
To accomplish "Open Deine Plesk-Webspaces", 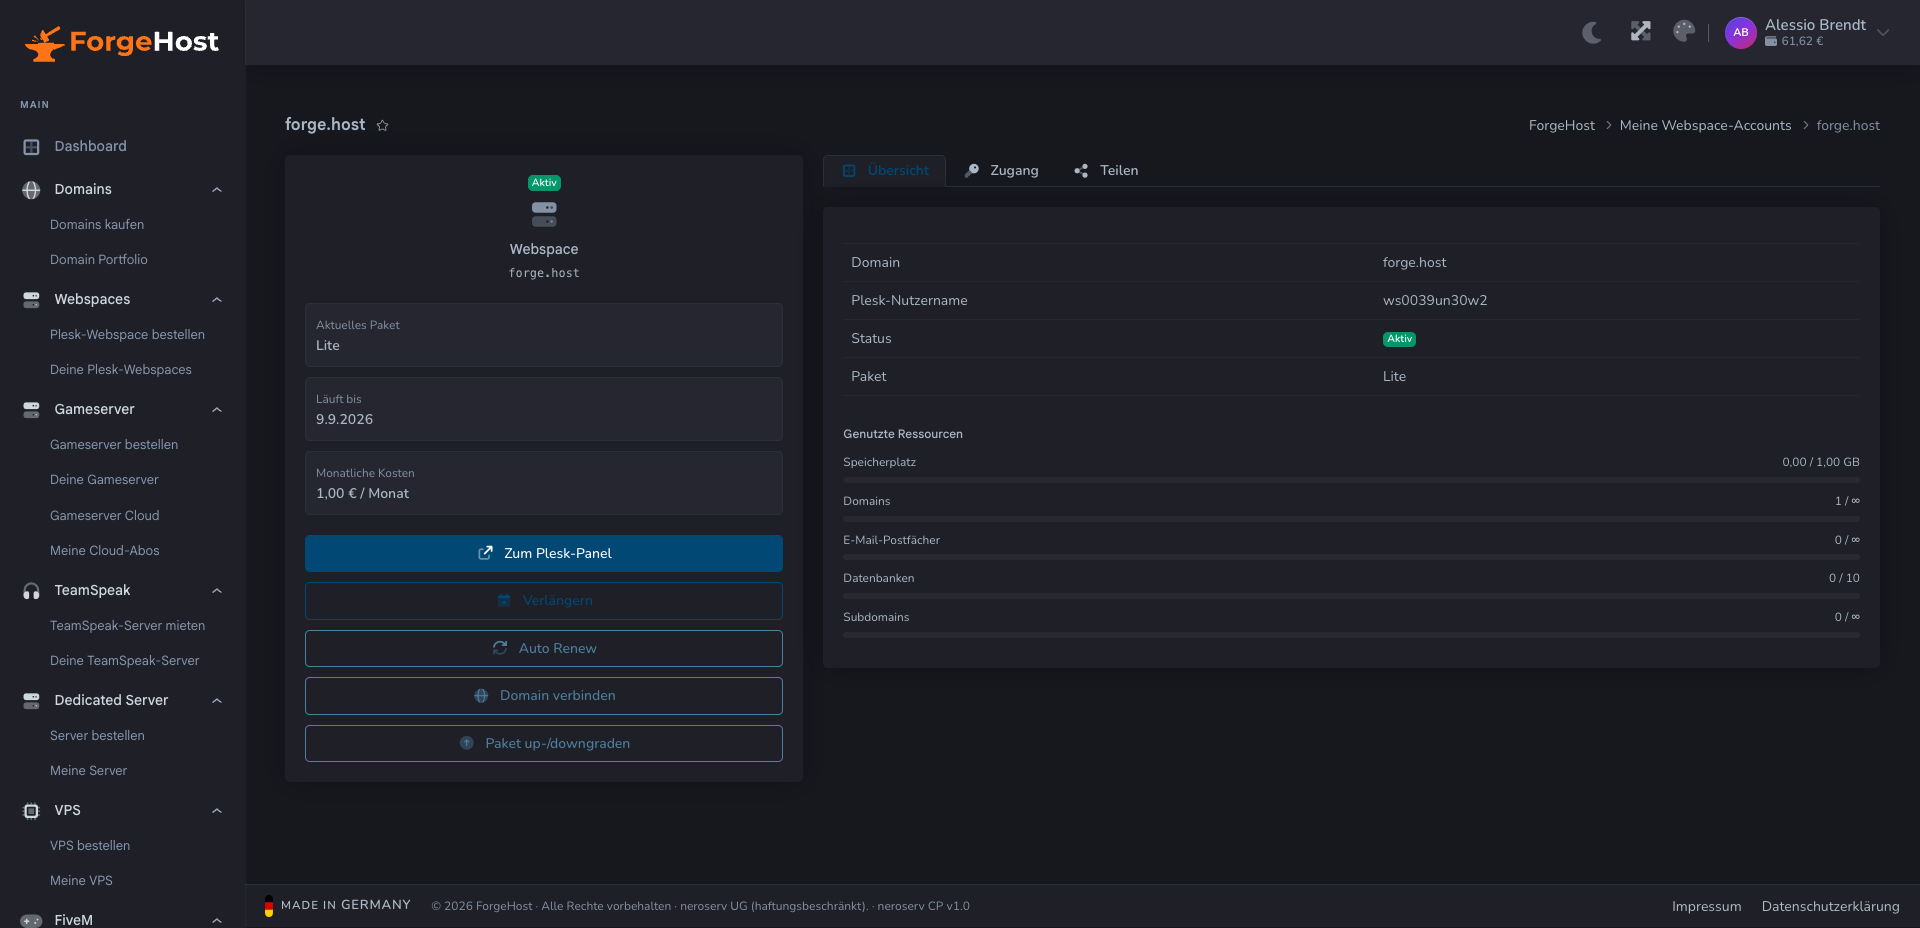I will (121, 370).
